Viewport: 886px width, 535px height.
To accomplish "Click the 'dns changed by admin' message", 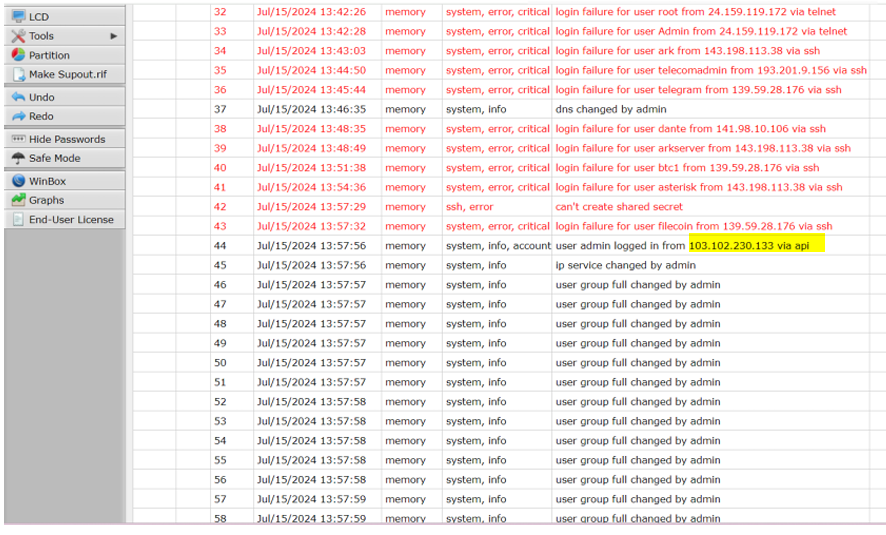I will [611, 109].
